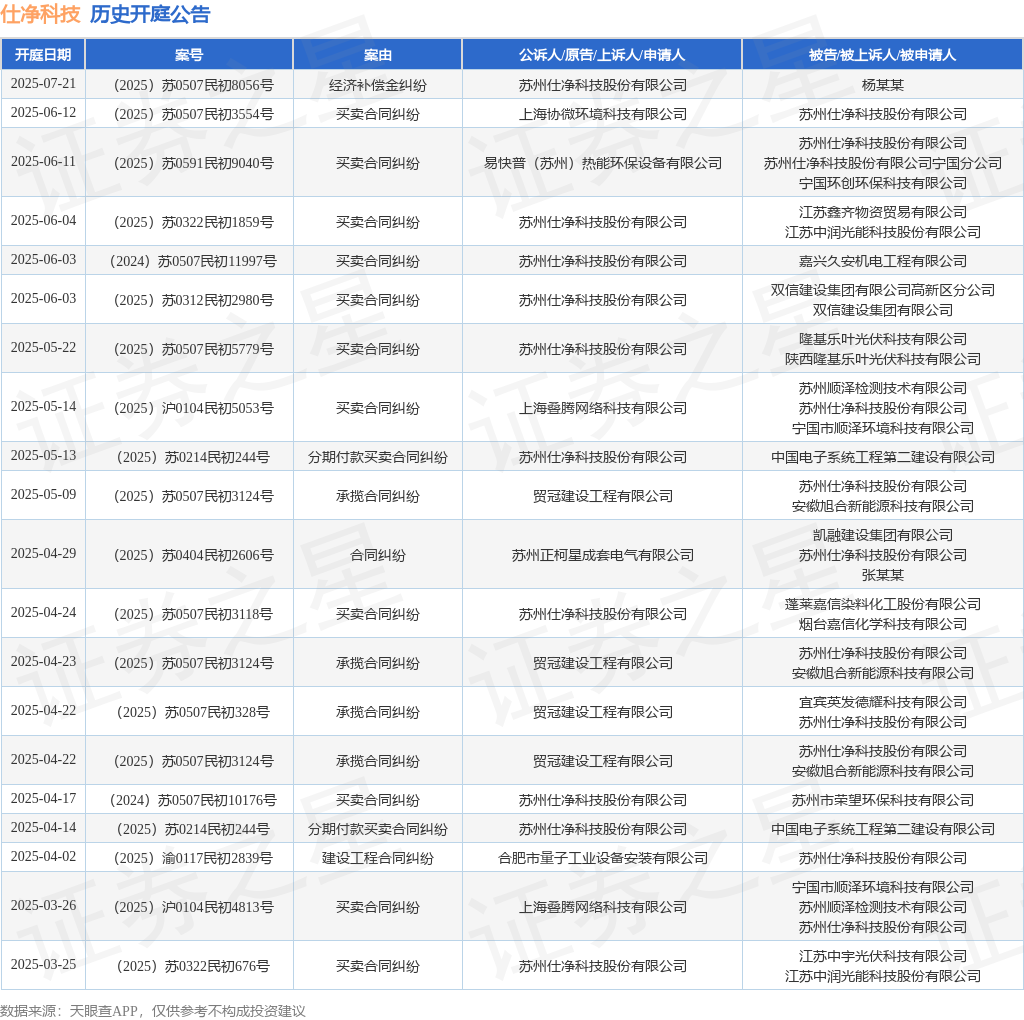
Task: Click defendant 陕西隆基乐叶光伏科技有限公司
Action: [x=882, y=359]
